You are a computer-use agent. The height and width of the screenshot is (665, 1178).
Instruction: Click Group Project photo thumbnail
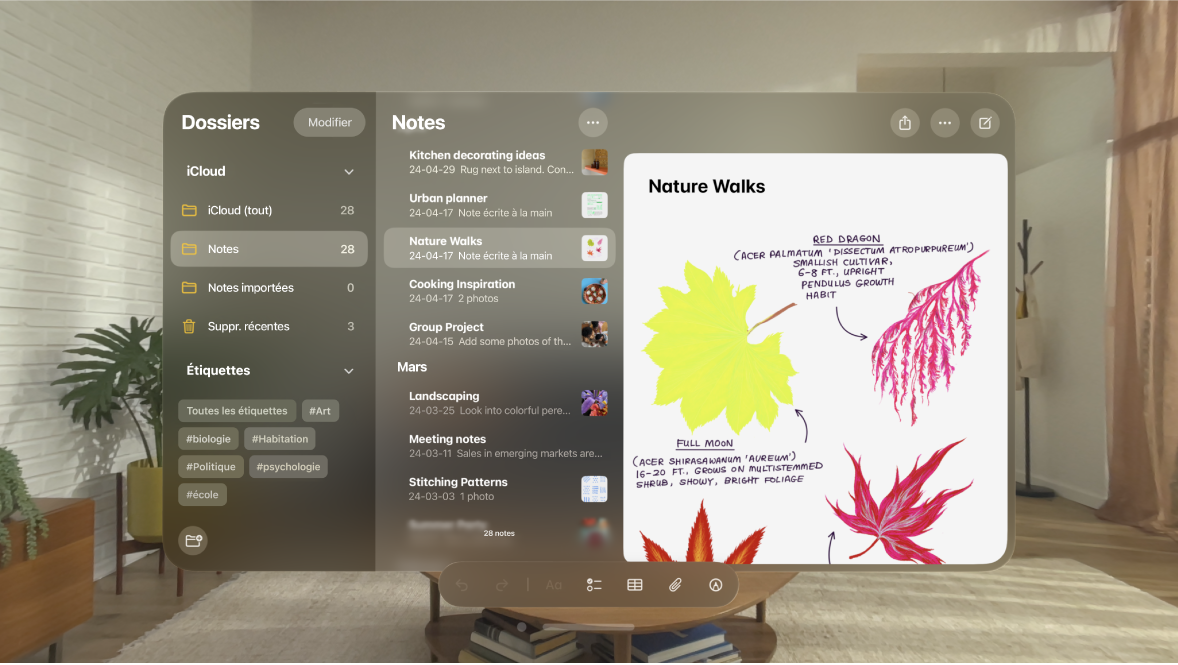[x=594, y=334]
